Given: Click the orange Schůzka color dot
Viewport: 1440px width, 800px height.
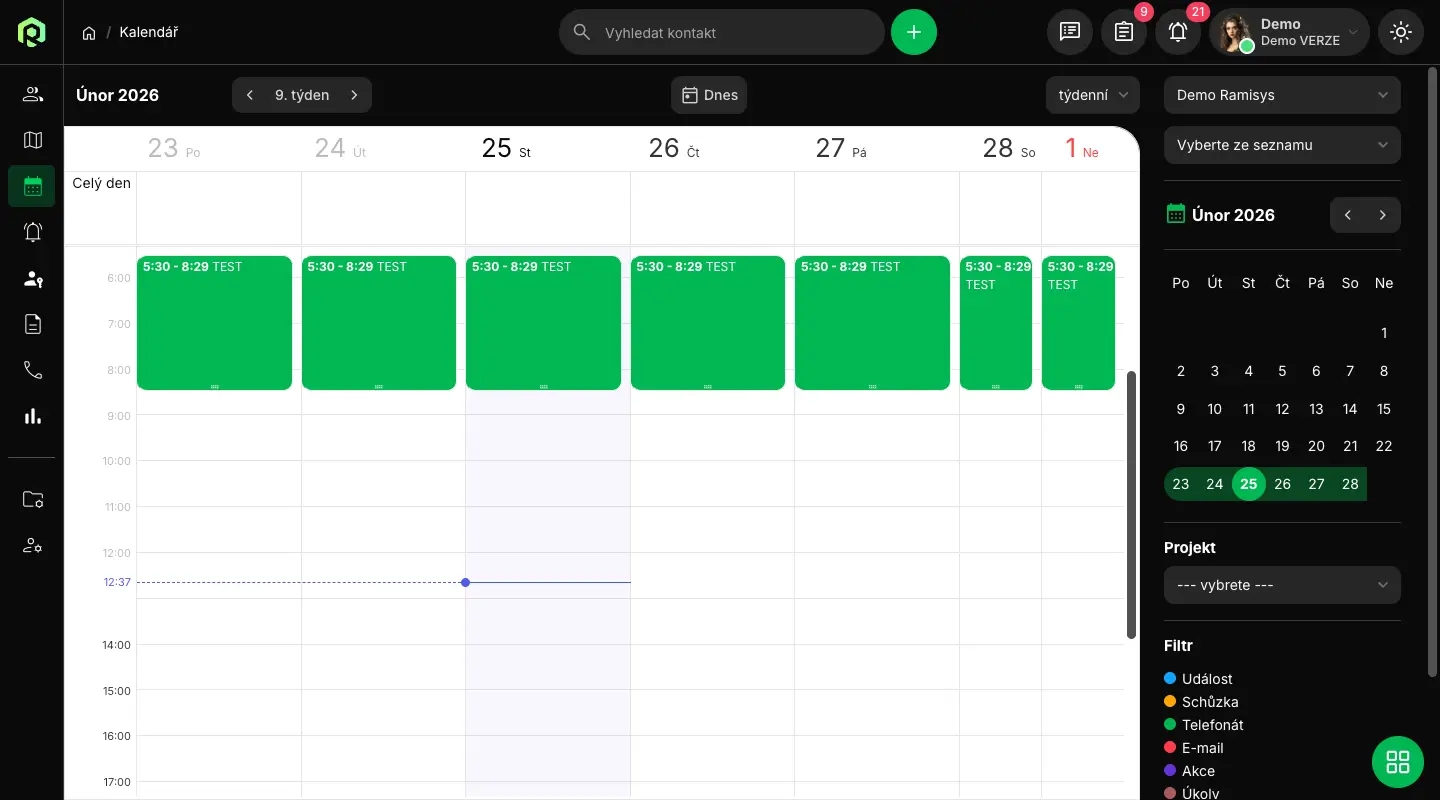Looking at the screenshot, I should point(1170,702).
